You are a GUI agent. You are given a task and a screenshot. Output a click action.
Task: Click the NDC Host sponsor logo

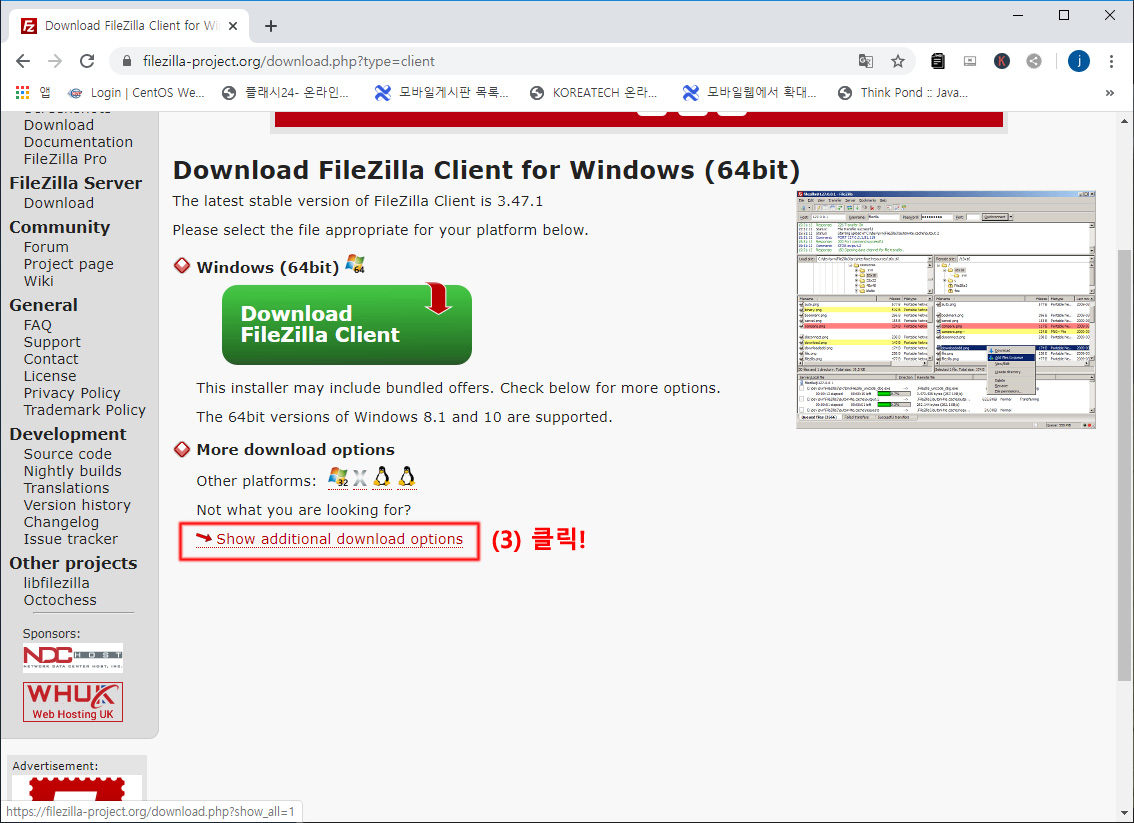click(73, 657)
